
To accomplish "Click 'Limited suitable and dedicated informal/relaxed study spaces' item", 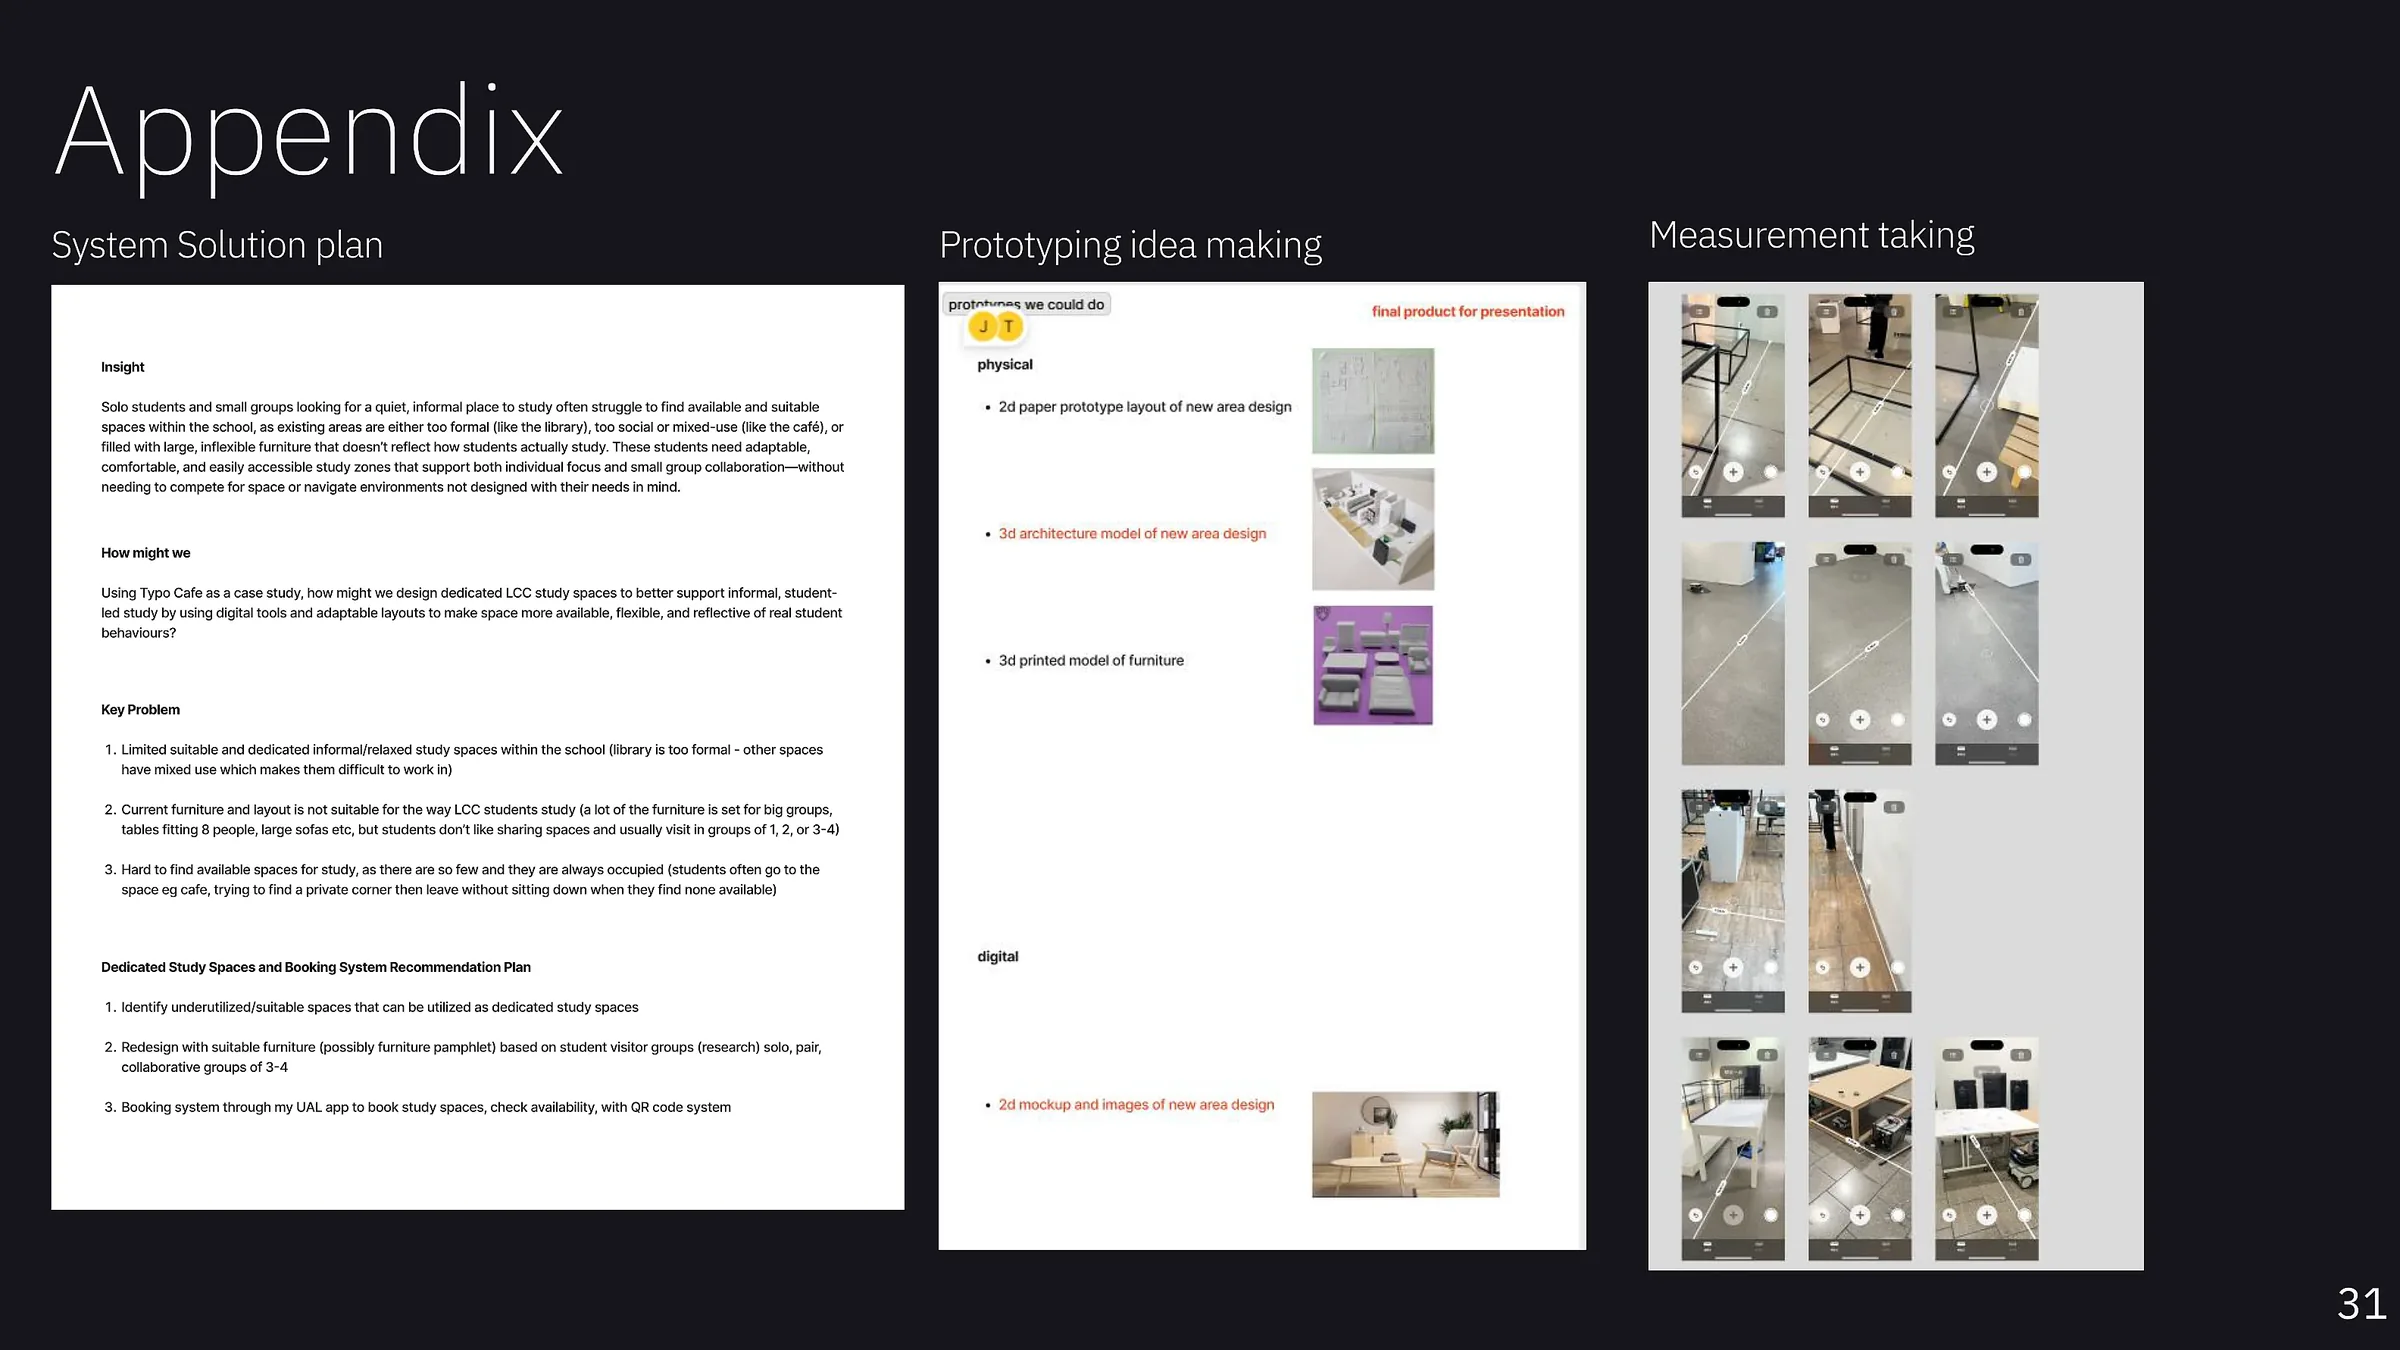I will tap(472, 760).
